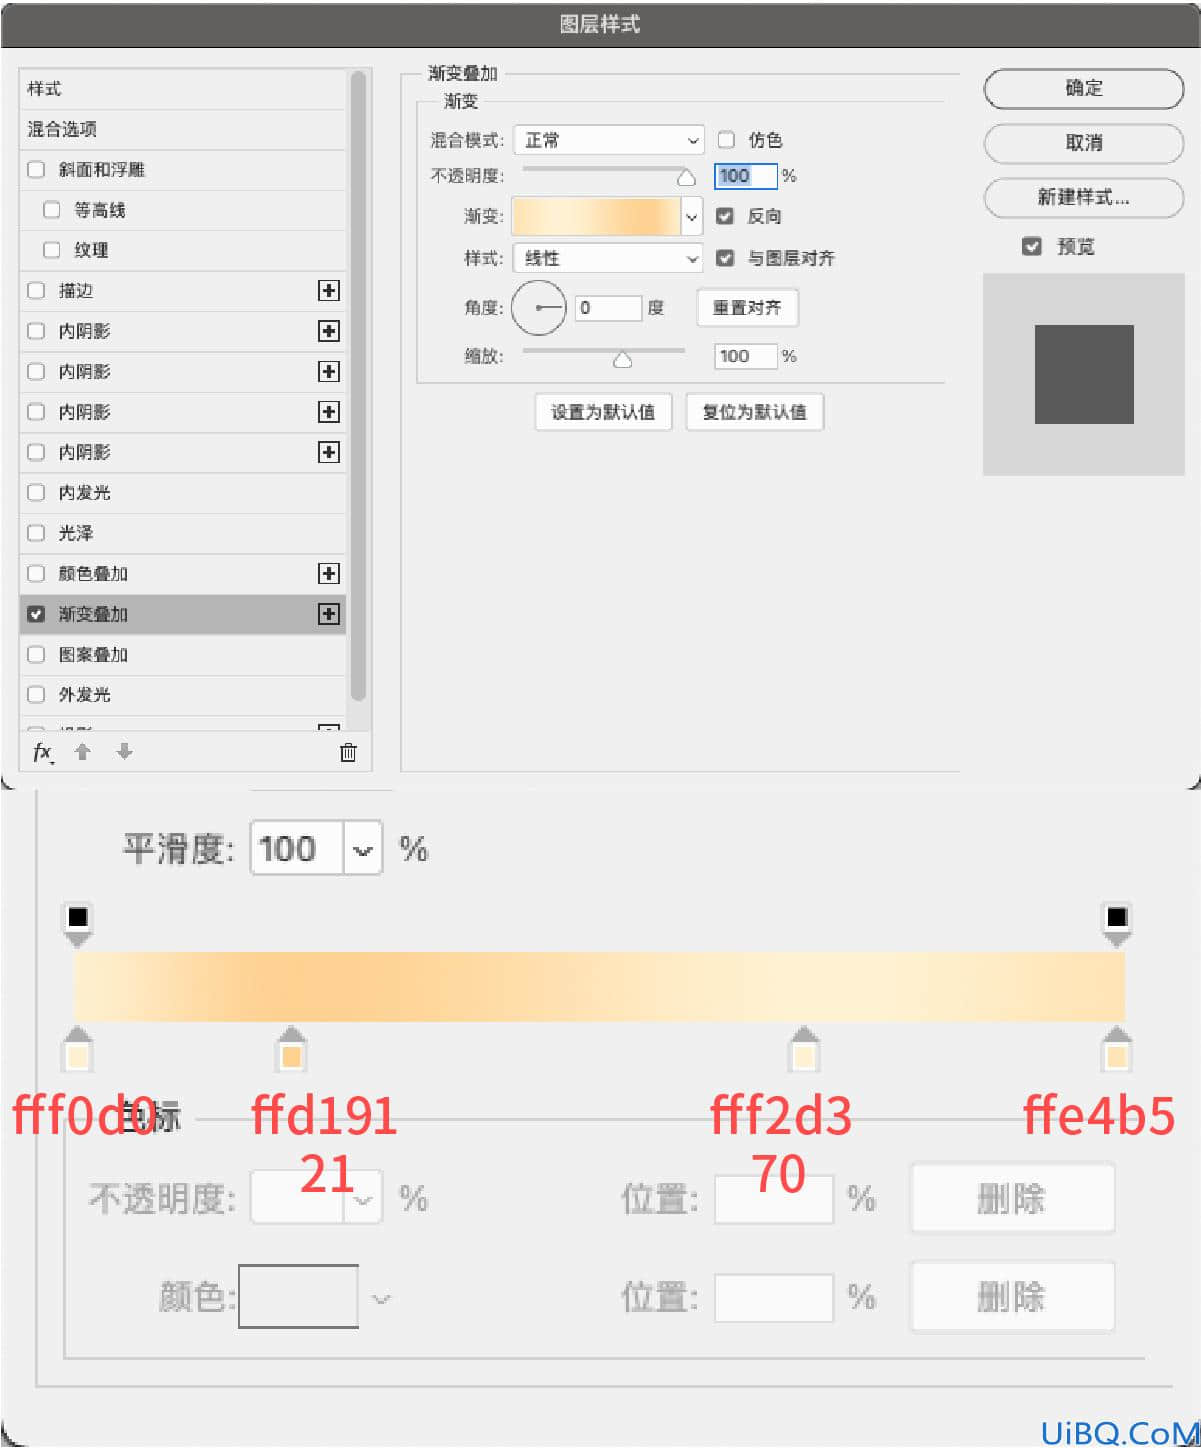This screenshot has width=1201, height=1448.
Task: Click 删除 button in the 不透明度 row
Action: click(x=1012, y=1198)
